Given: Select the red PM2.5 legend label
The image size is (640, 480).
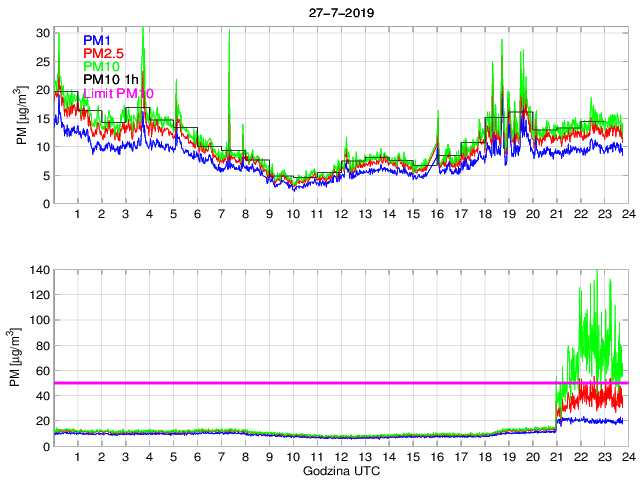Looking at the screenshot, I should coord(104,53).
